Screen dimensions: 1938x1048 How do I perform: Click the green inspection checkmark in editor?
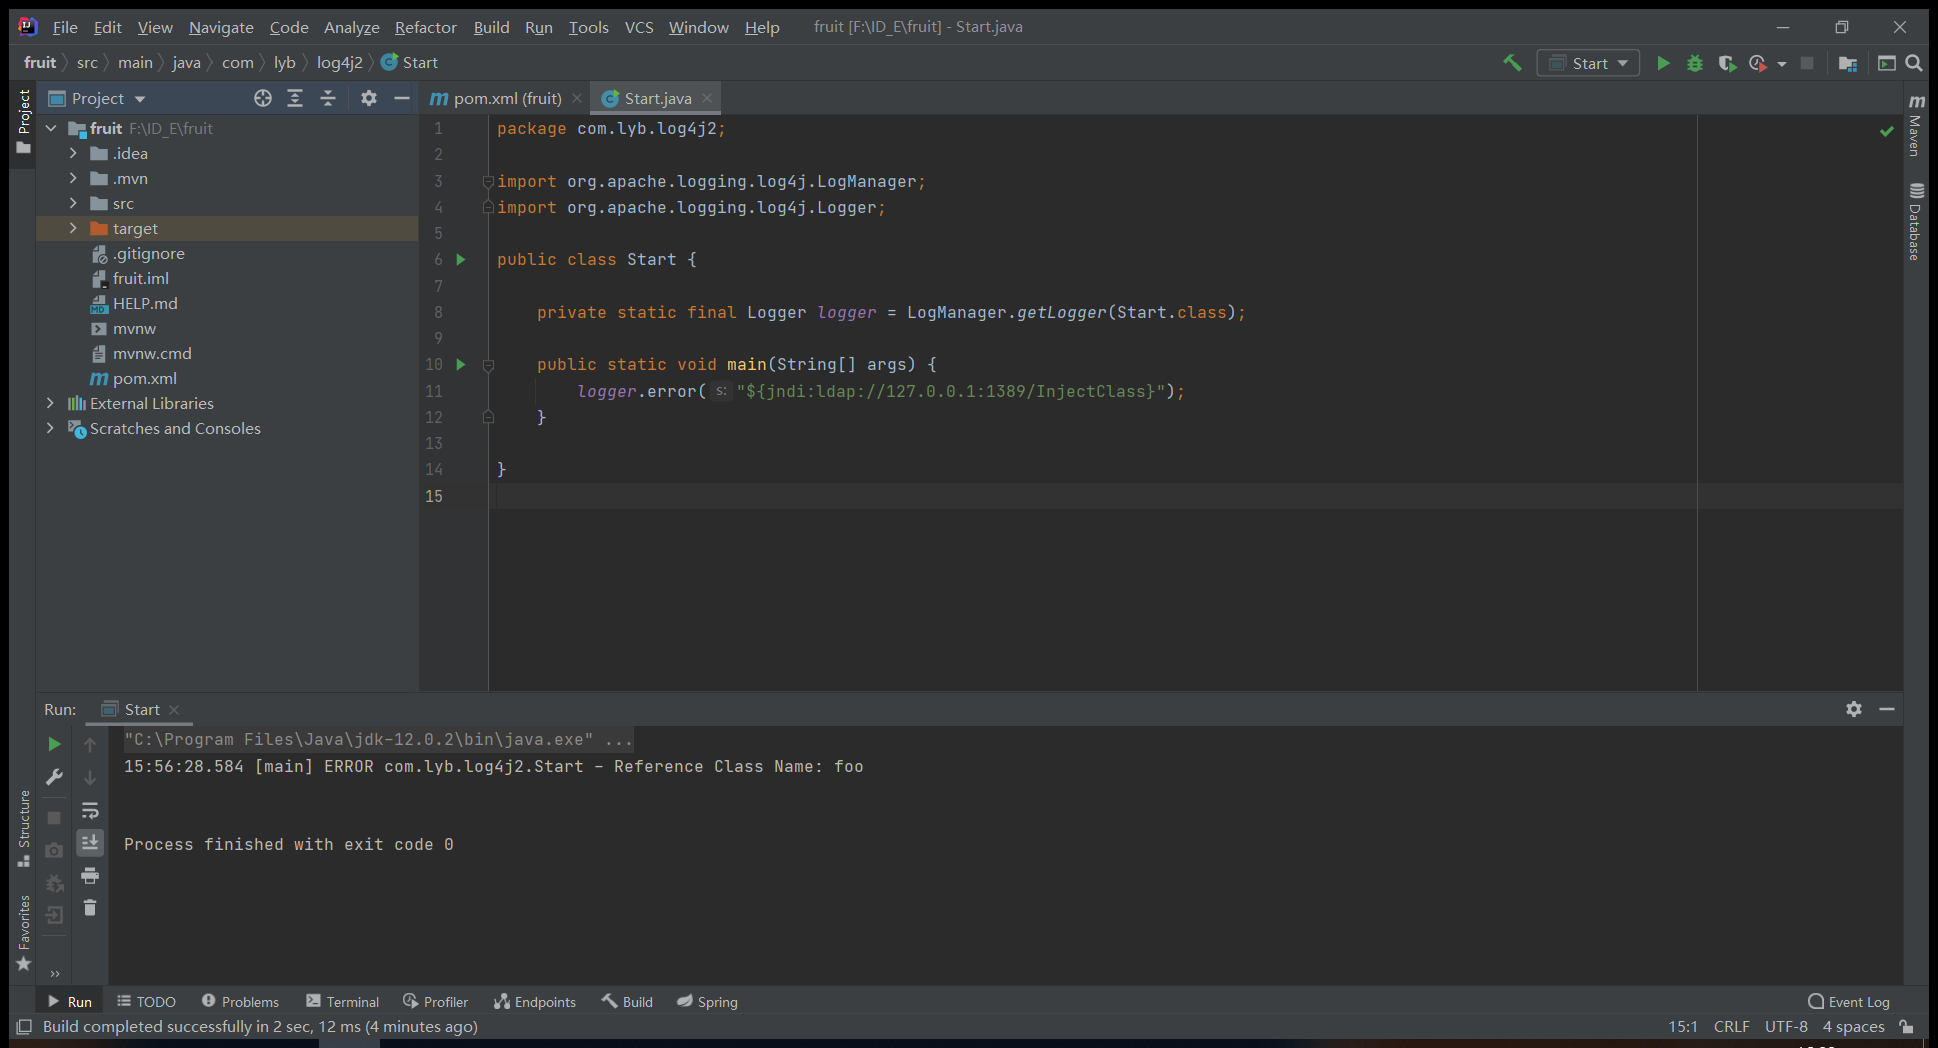(x=1887, y=131)
